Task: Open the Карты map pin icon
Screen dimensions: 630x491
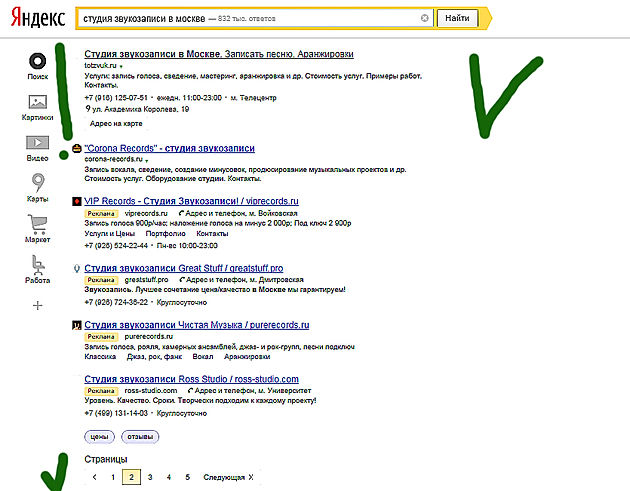Action: coord(38,183)
